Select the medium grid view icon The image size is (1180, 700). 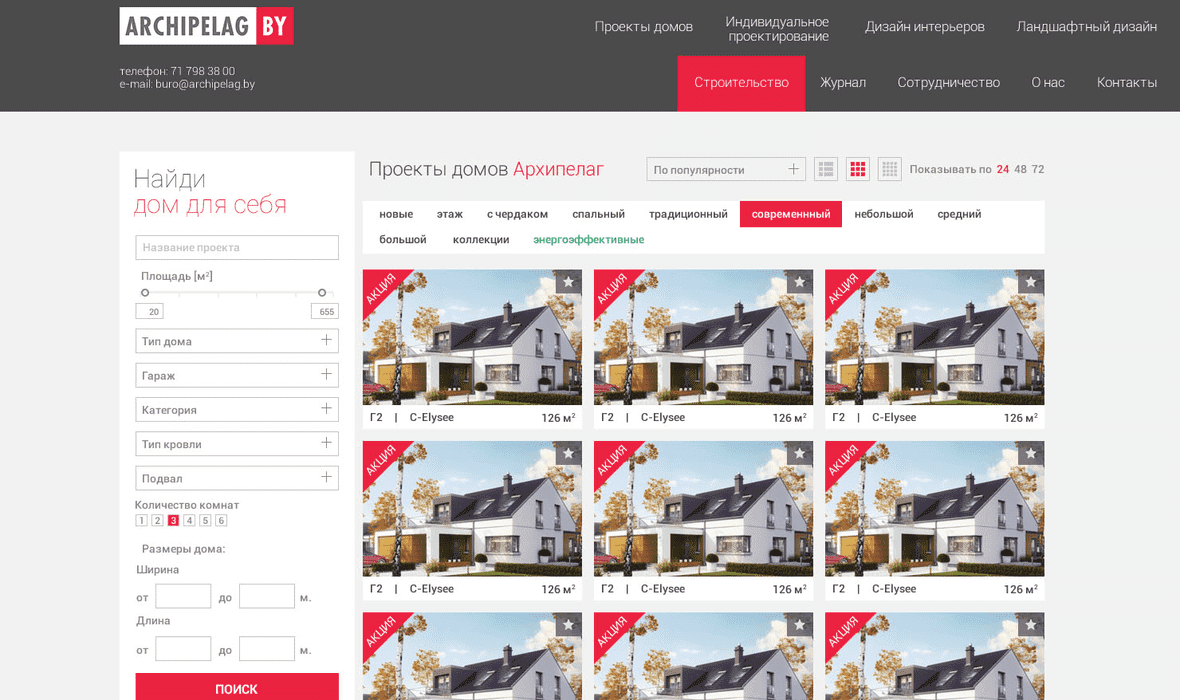tap(857, 169)
